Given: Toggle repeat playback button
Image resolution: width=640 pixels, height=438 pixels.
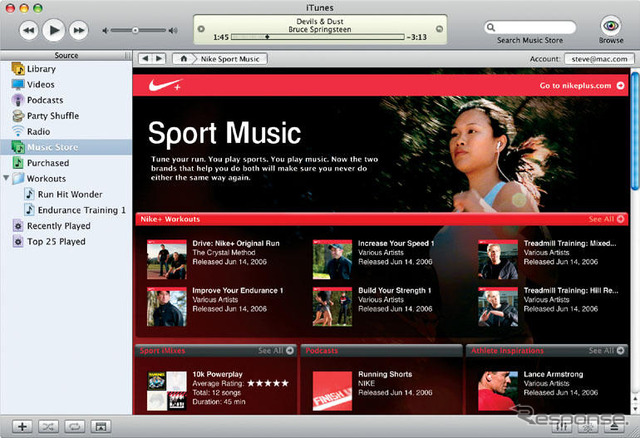Looking at the screenshot, I should coord(74,427).
